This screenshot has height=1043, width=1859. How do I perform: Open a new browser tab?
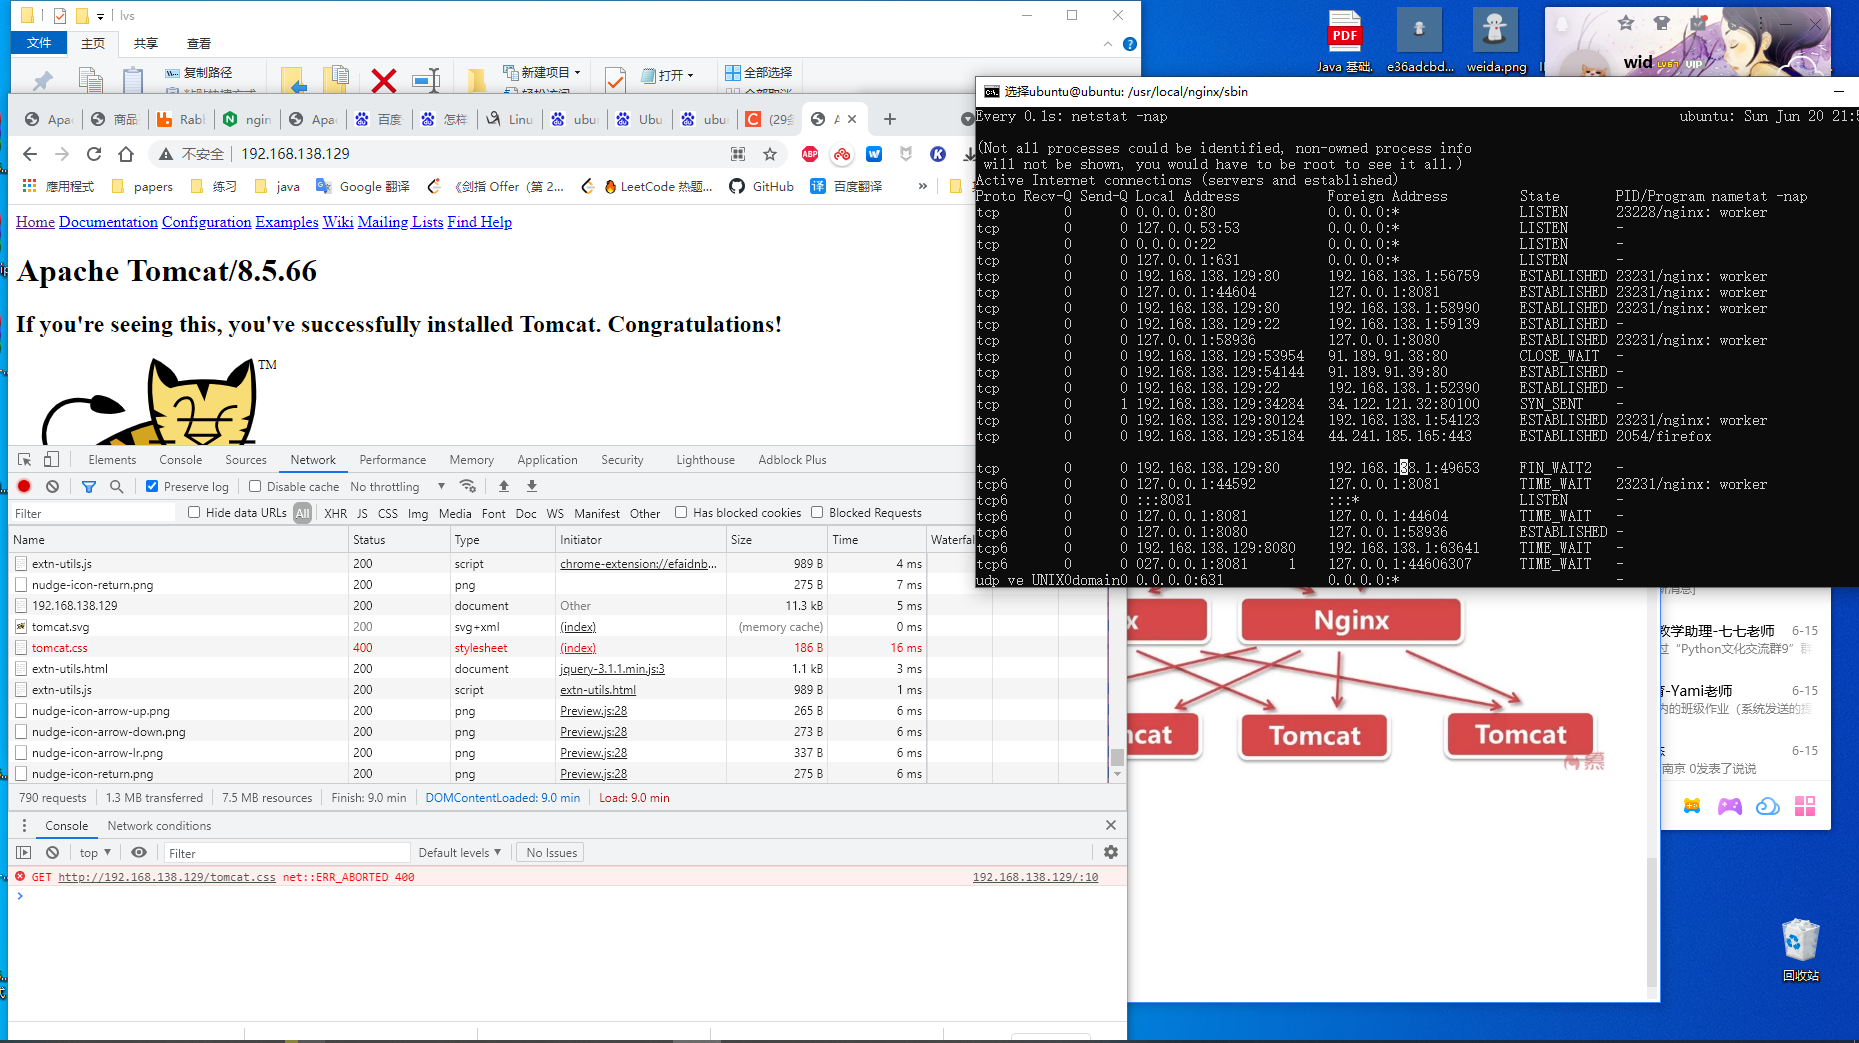coord(890,119)
